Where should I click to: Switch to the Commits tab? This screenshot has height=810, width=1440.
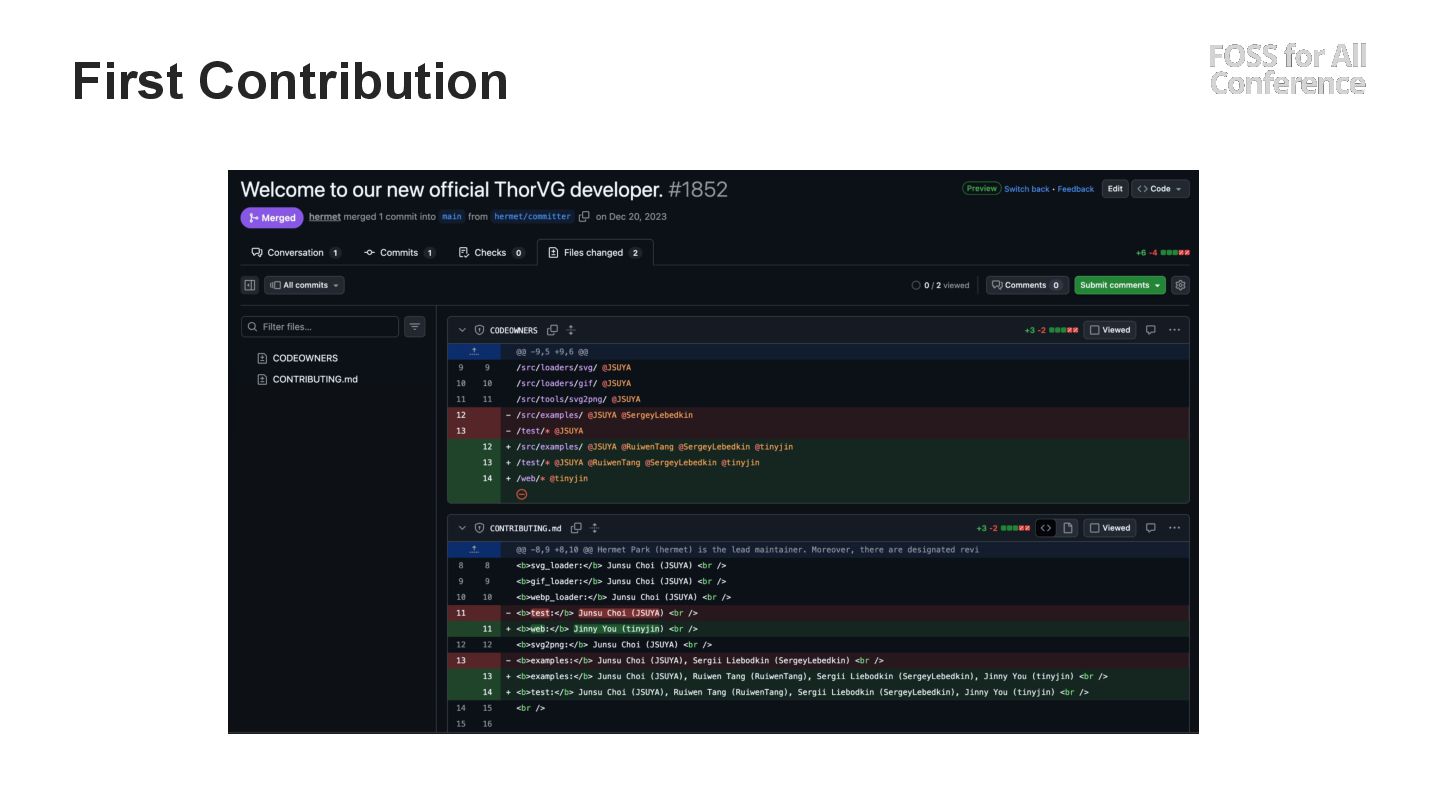coord(399,253)
